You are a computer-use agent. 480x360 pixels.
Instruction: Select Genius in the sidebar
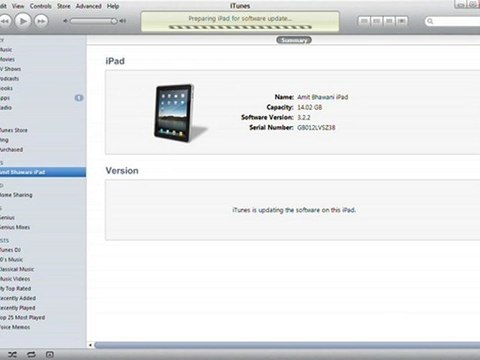click(7, 217)
